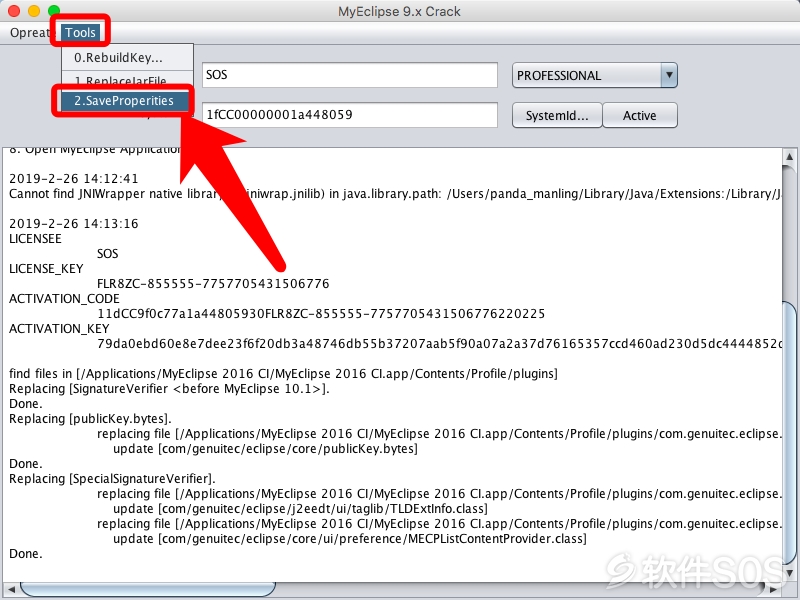This screenshot has height=600, width=800.
Task: Click the LICENSE_KEY label in log
Action: click(46, 269)
